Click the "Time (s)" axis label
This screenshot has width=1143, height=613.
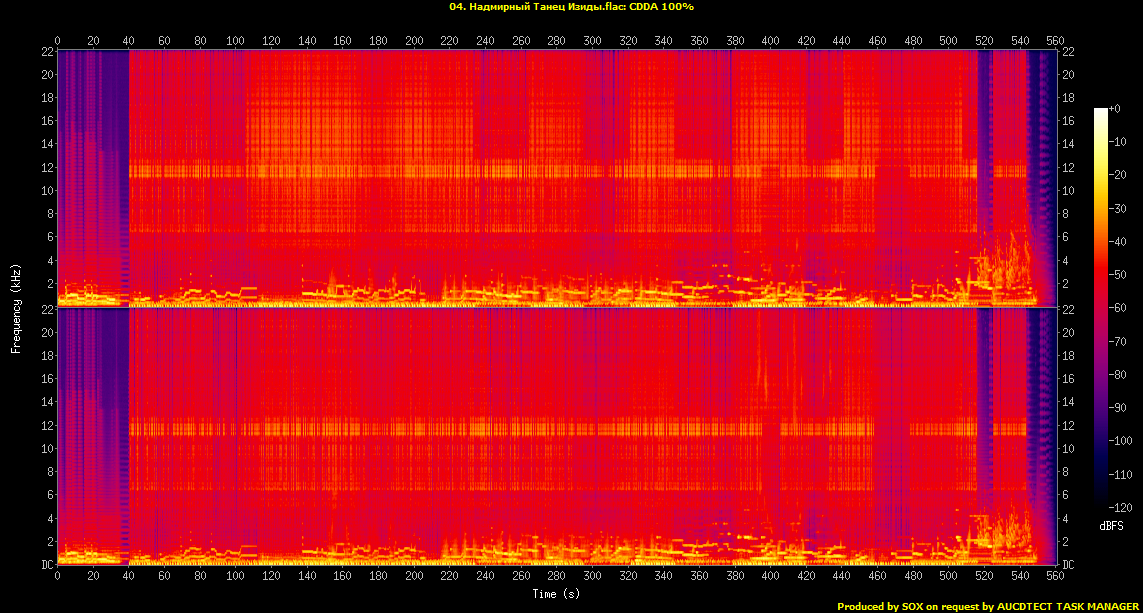click(x=557, y=594)
